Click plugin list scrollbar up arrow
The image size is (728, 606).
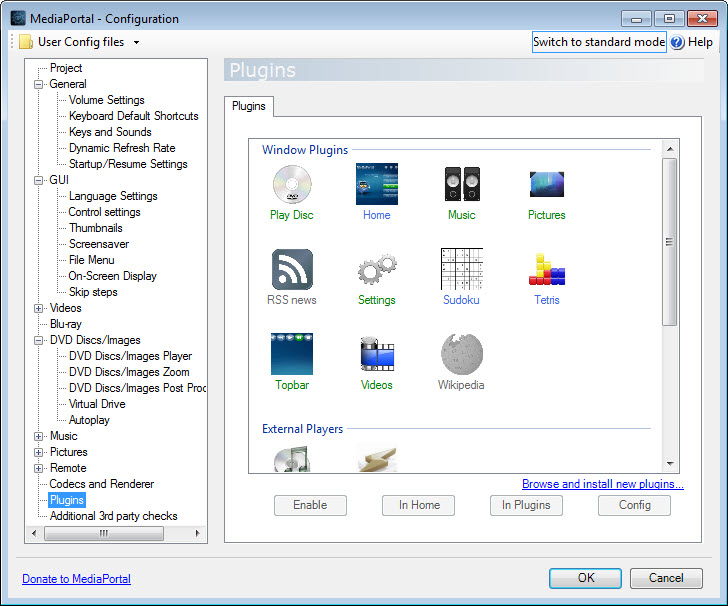(x=670, y=149)
